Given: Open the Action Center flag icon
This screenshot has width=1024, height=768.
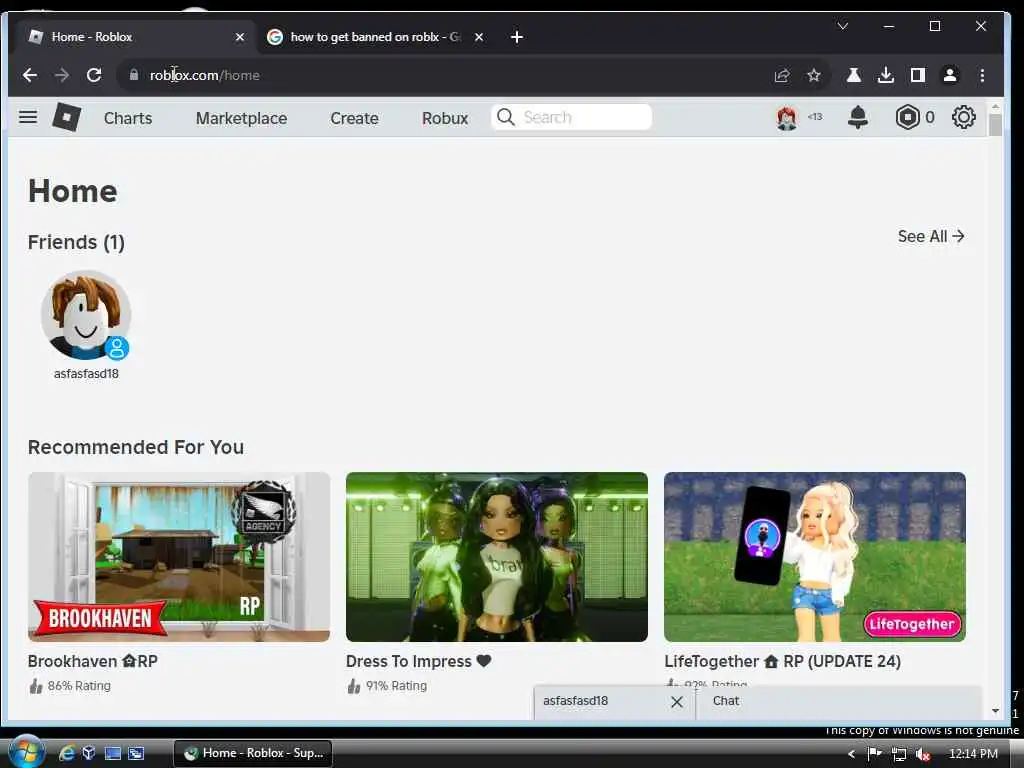Looking at the screenshot, I should click(x=874, y=754).
